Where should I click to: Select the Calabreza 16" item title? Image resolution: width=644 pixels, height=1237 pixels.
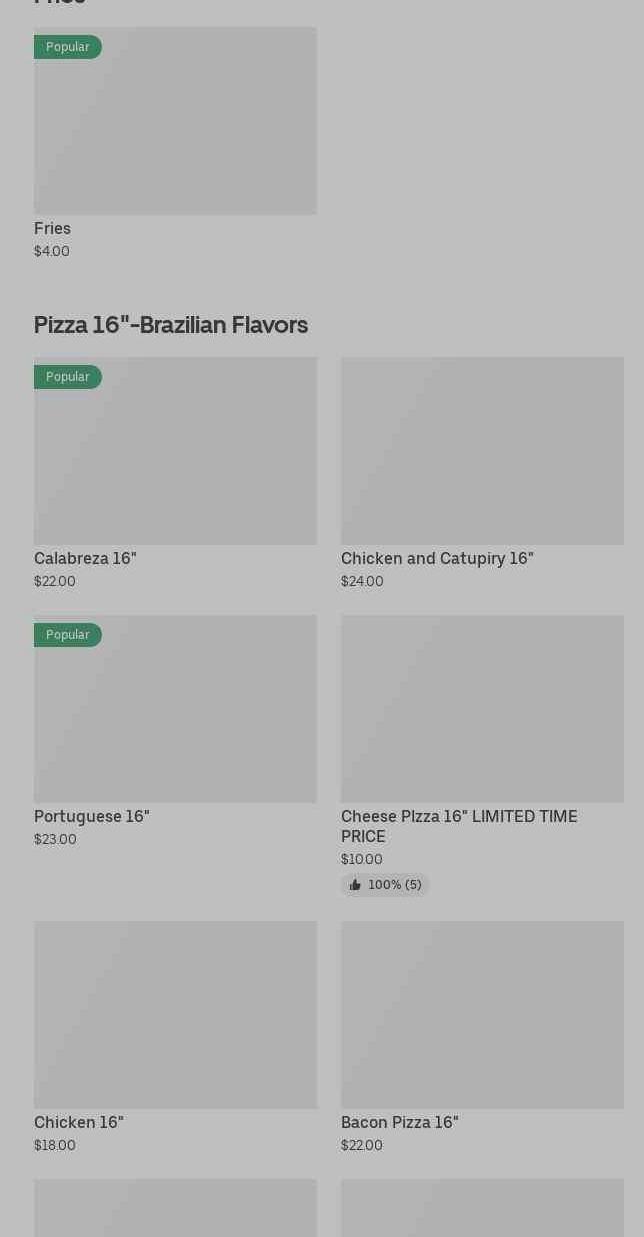[x=85, y=558]
